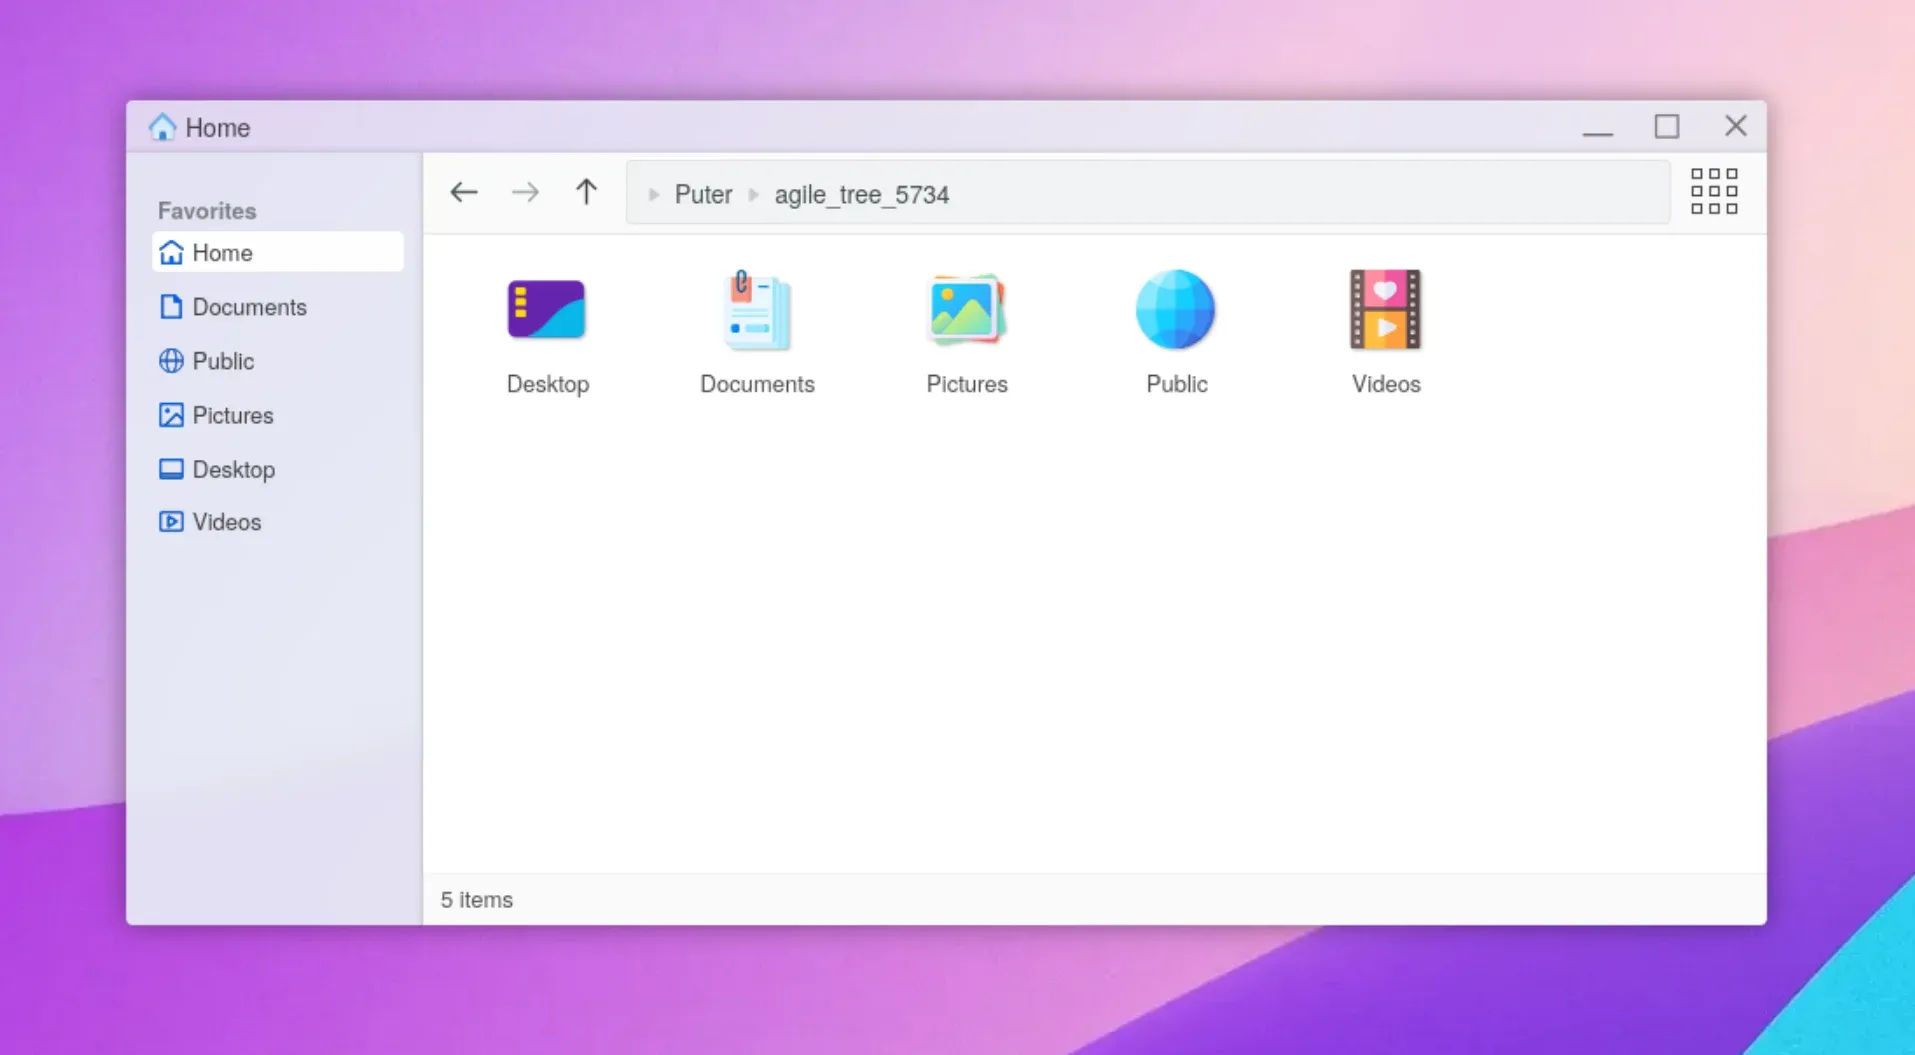Select Home in the Favorites sidebar

222,252
